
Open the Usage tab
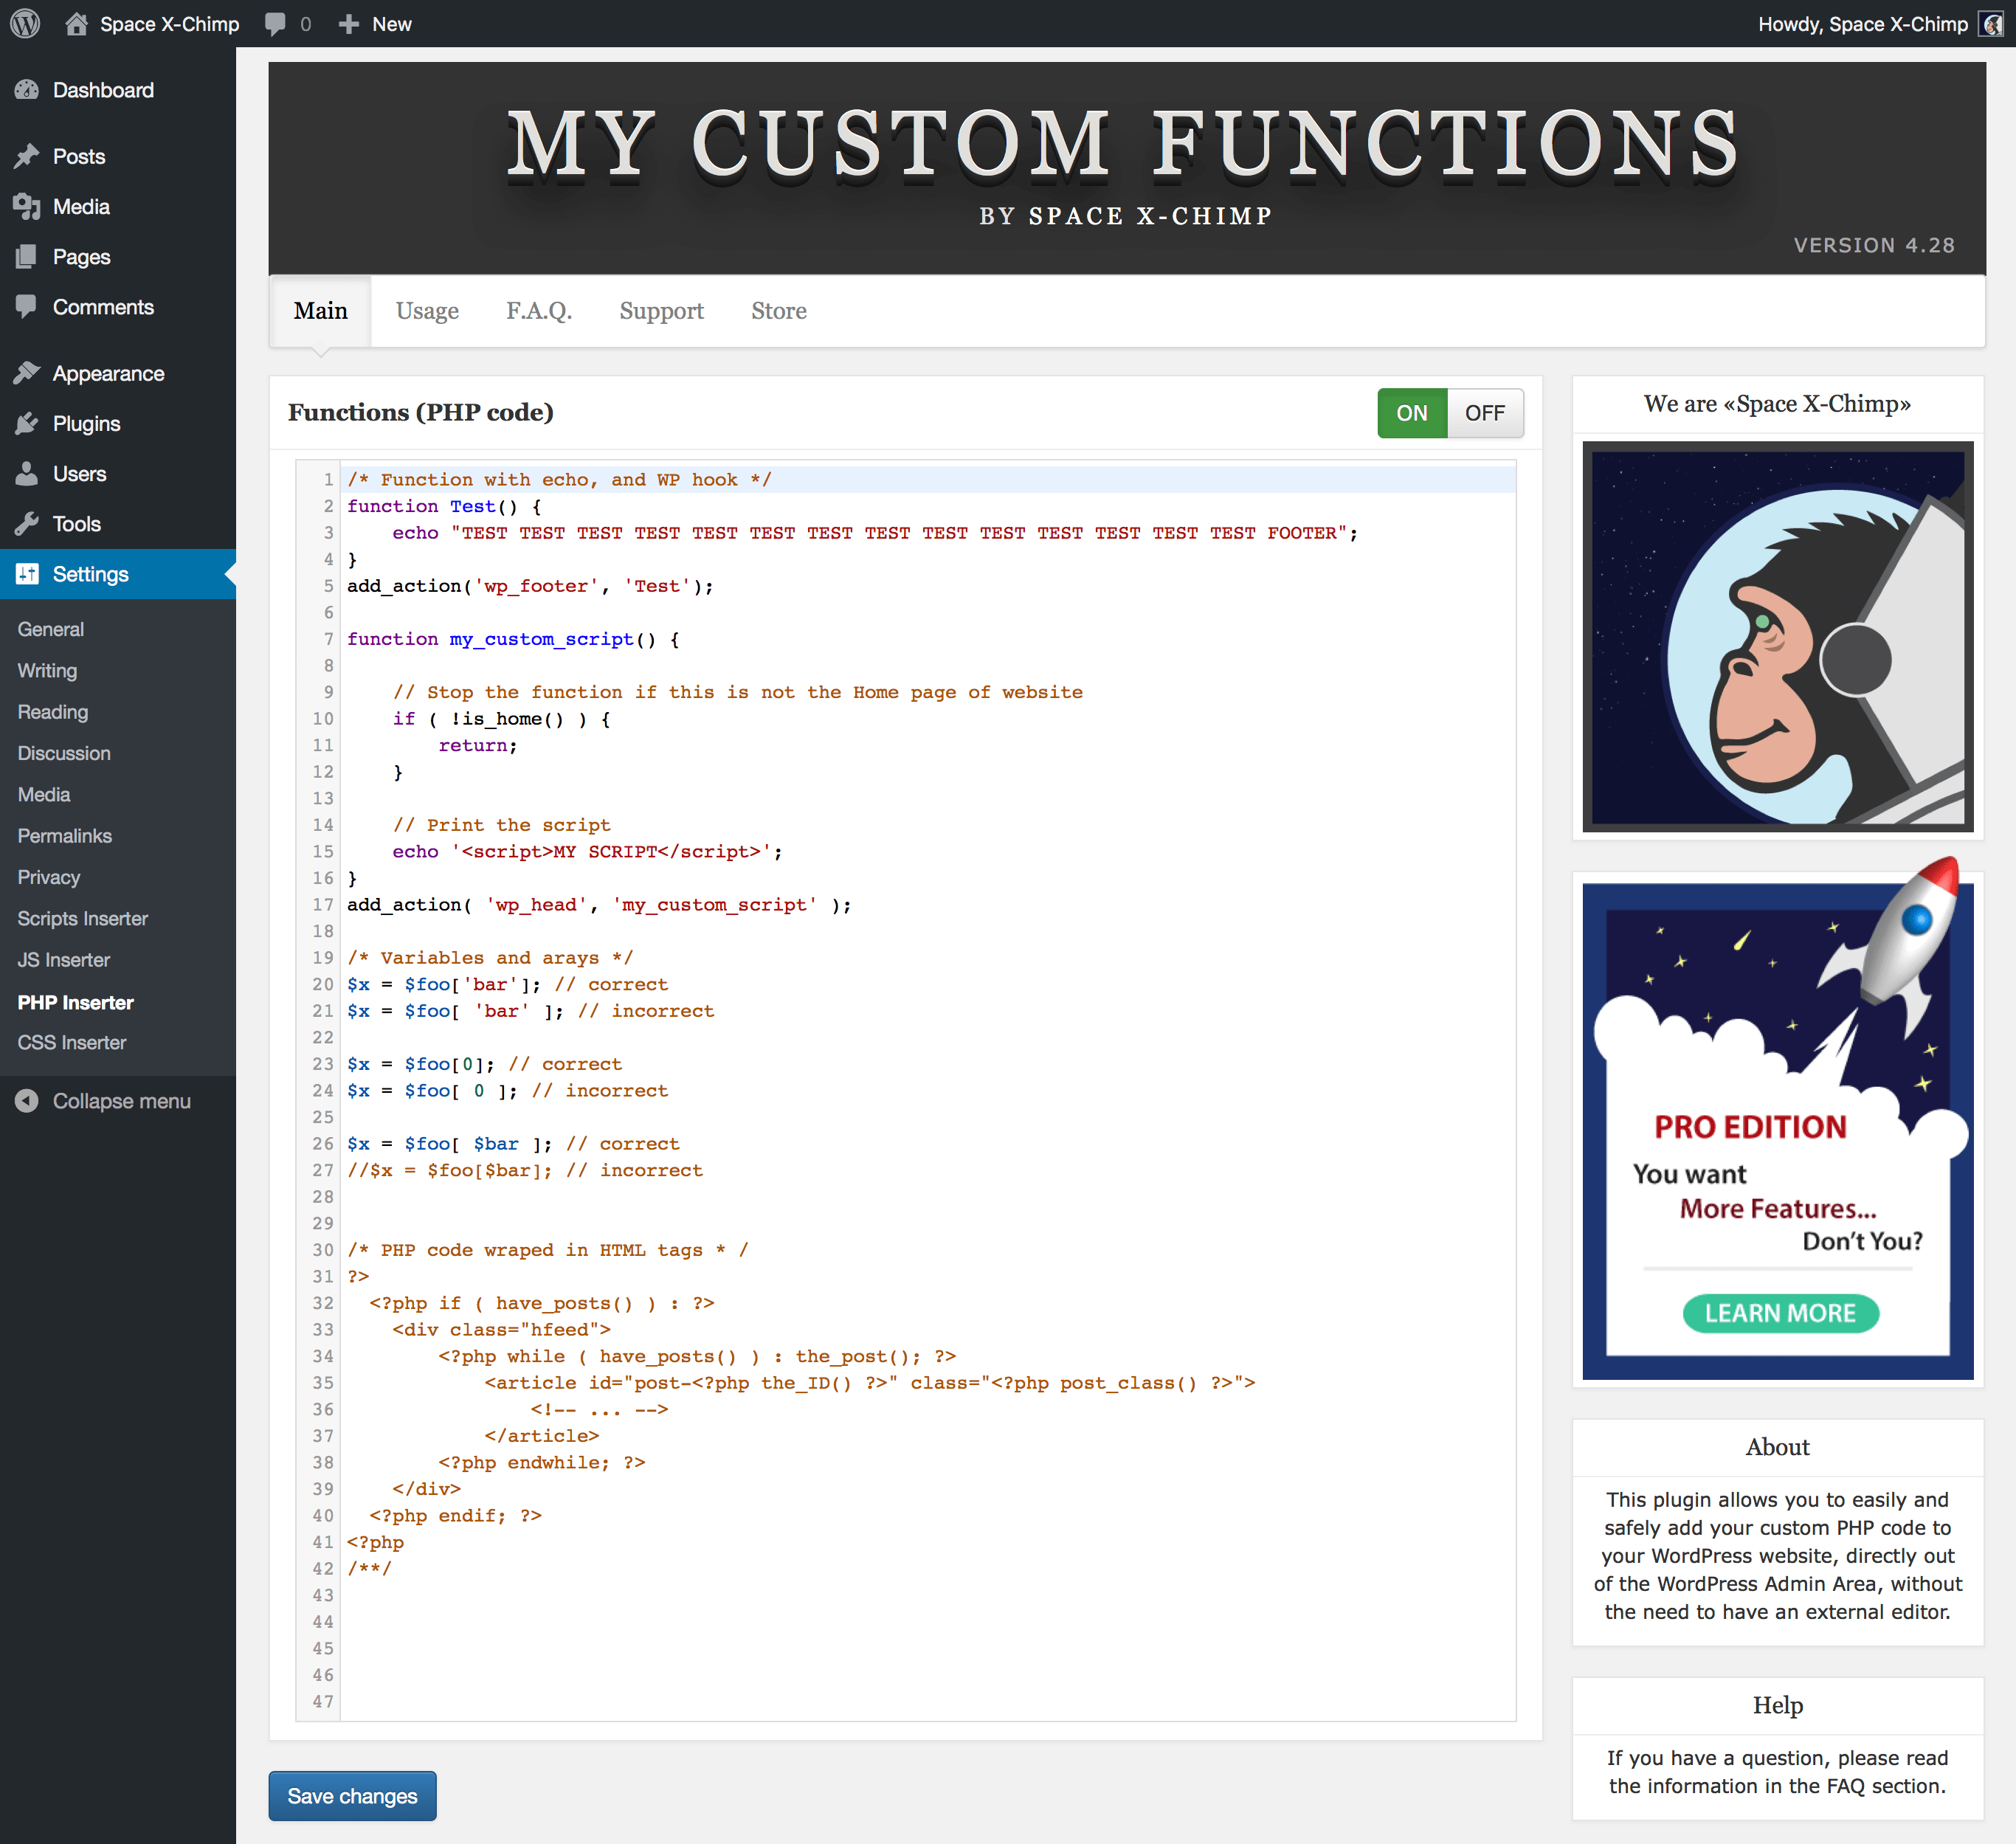427,311
